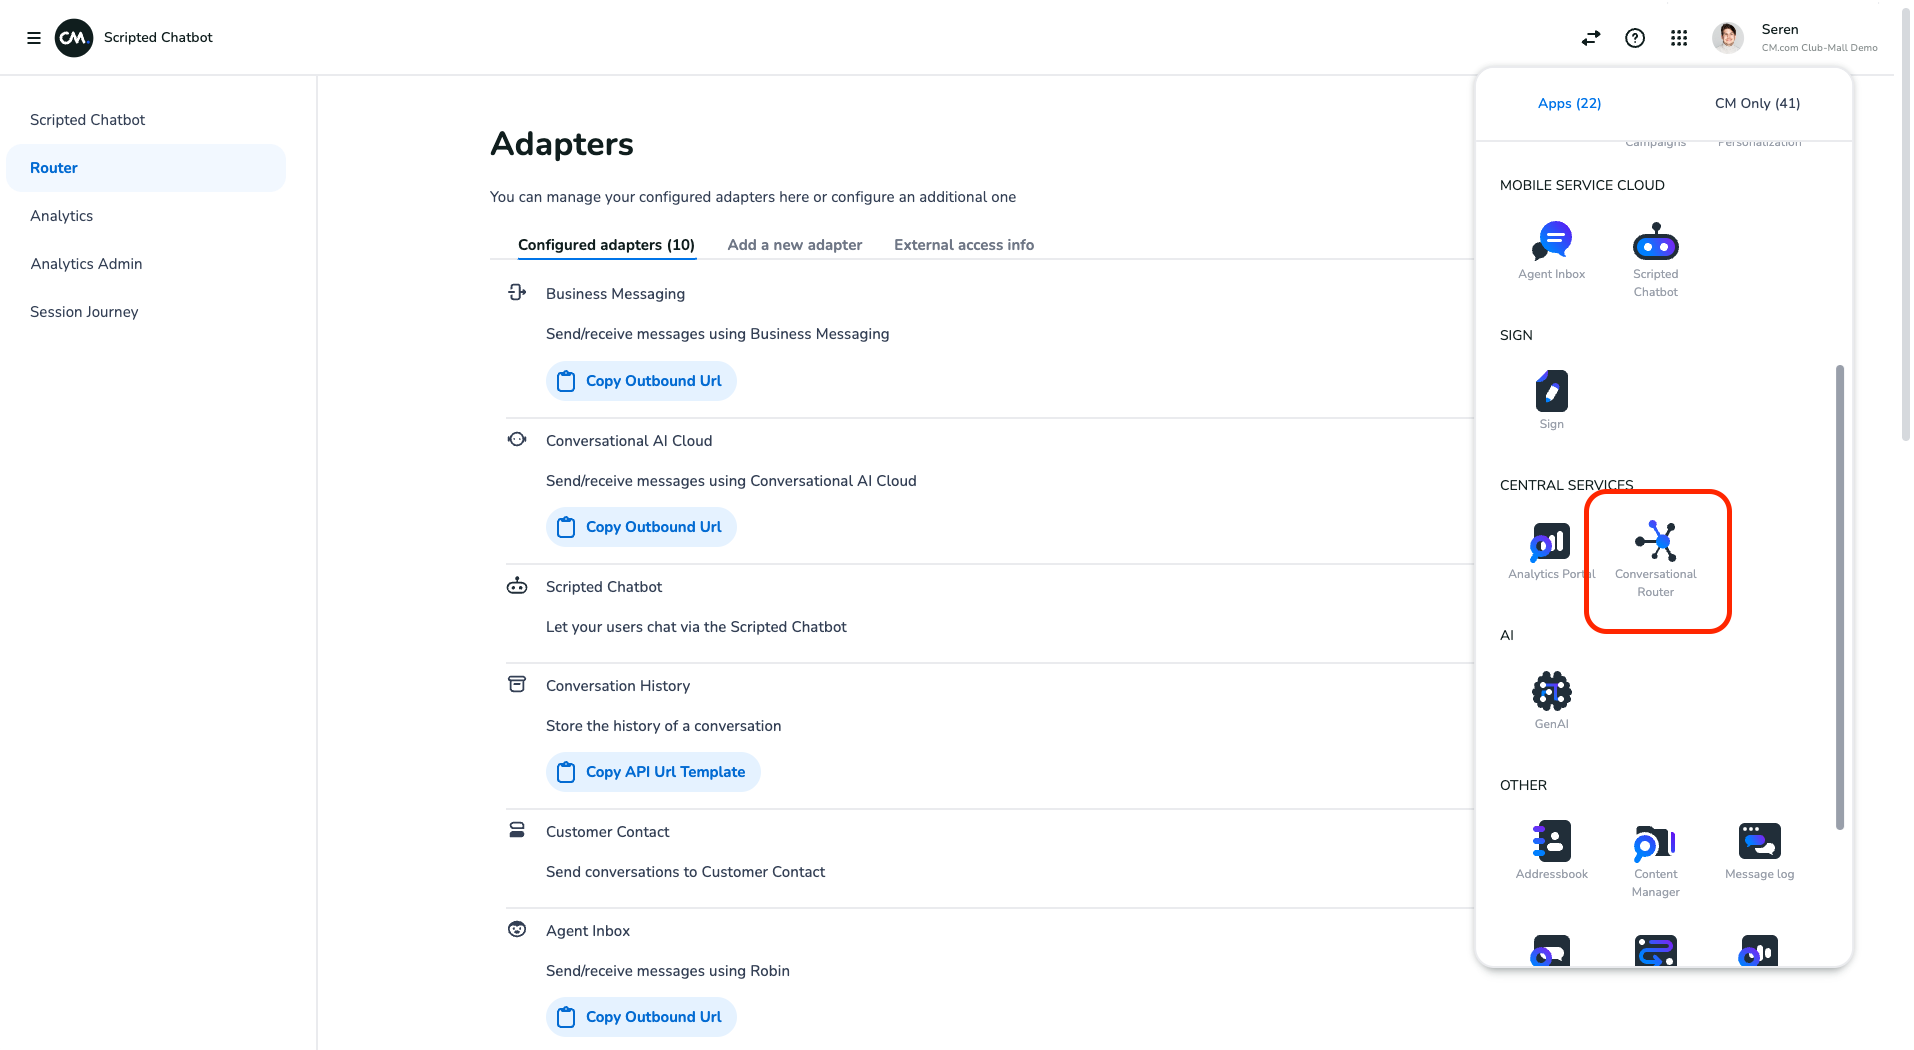Viewport: 1914px width, 1050px height.
Task: Open the Seren user profile menu
Action: [1795, 38]
